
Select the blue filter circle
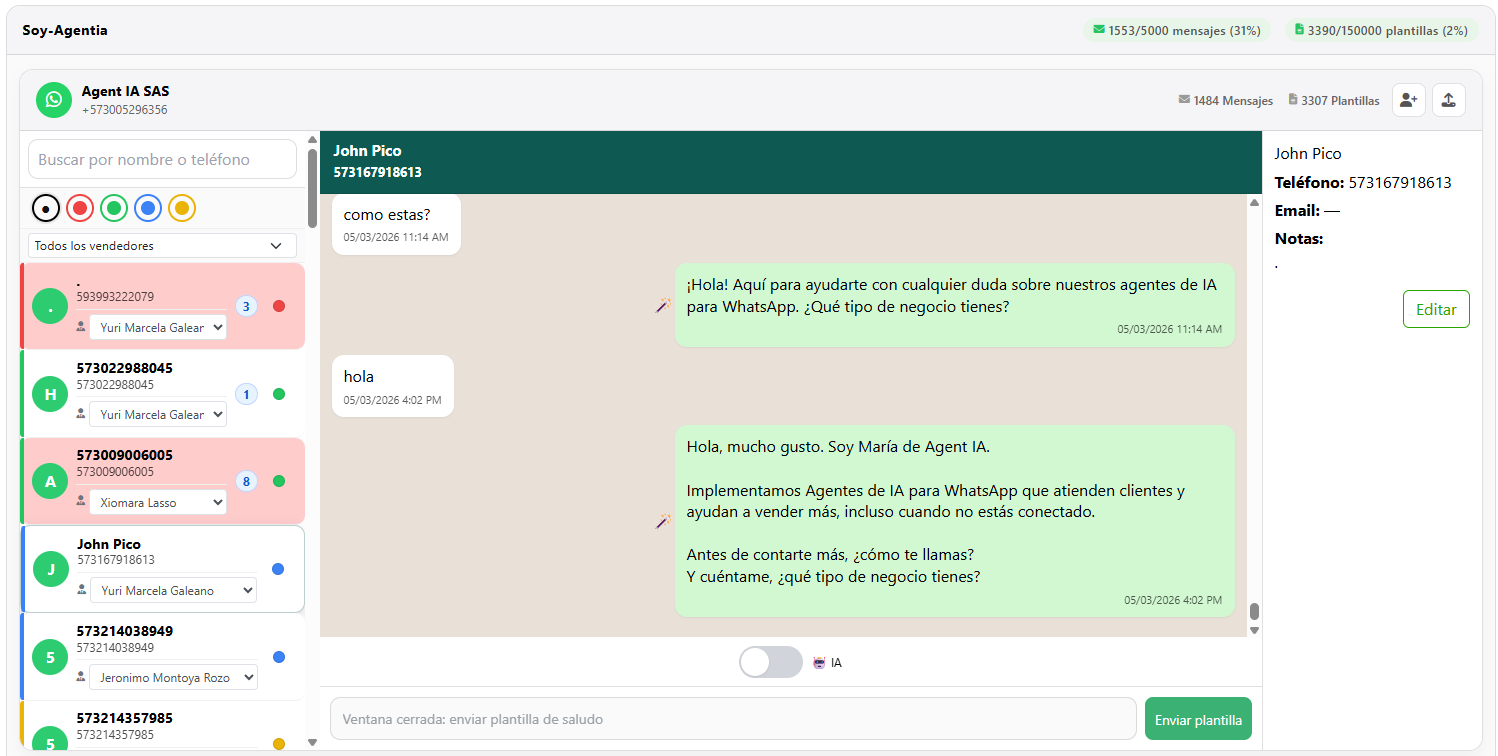point(148,208)
